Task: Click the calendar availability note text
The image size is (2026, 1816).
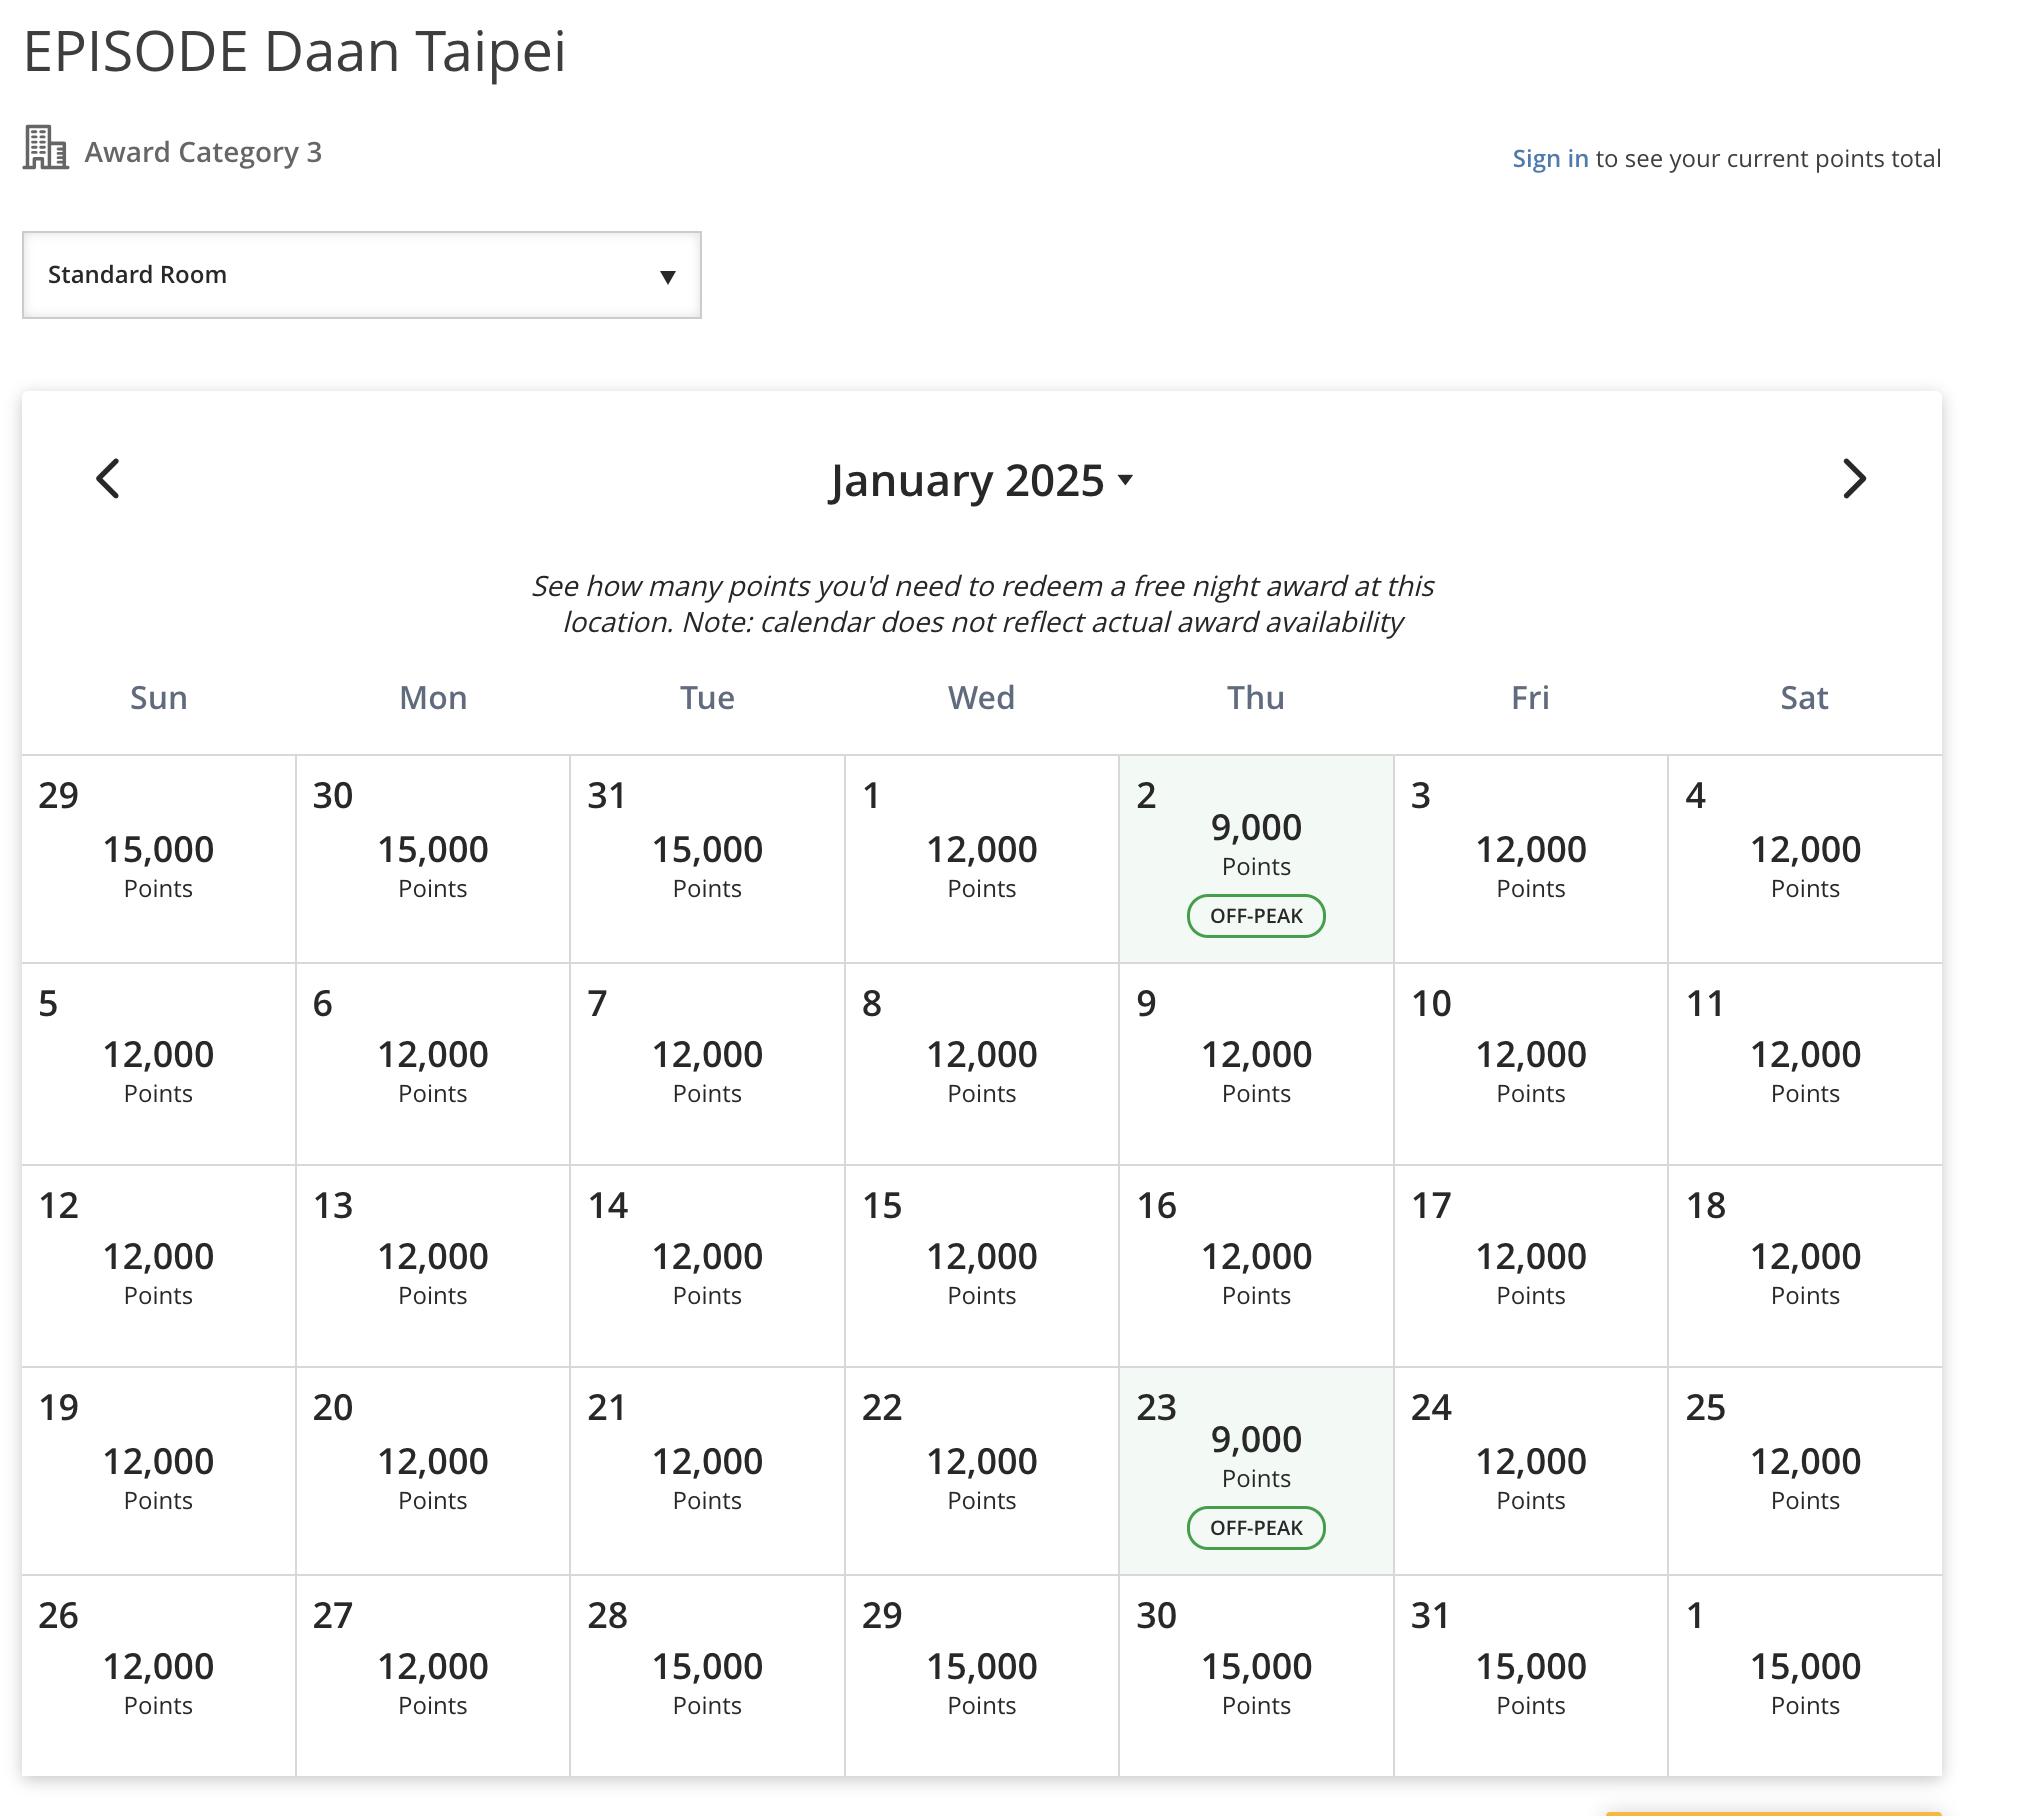Action: pos(982,604)
